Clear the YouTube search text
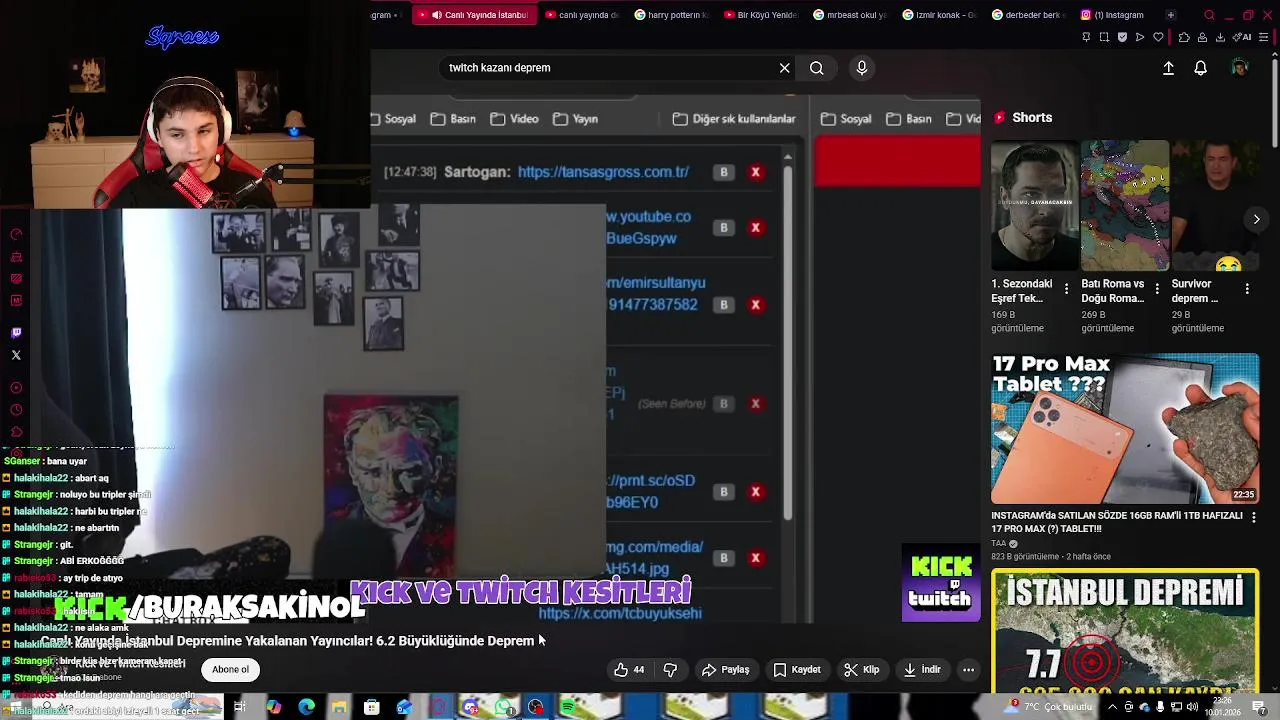 click(x=785, y=68)
